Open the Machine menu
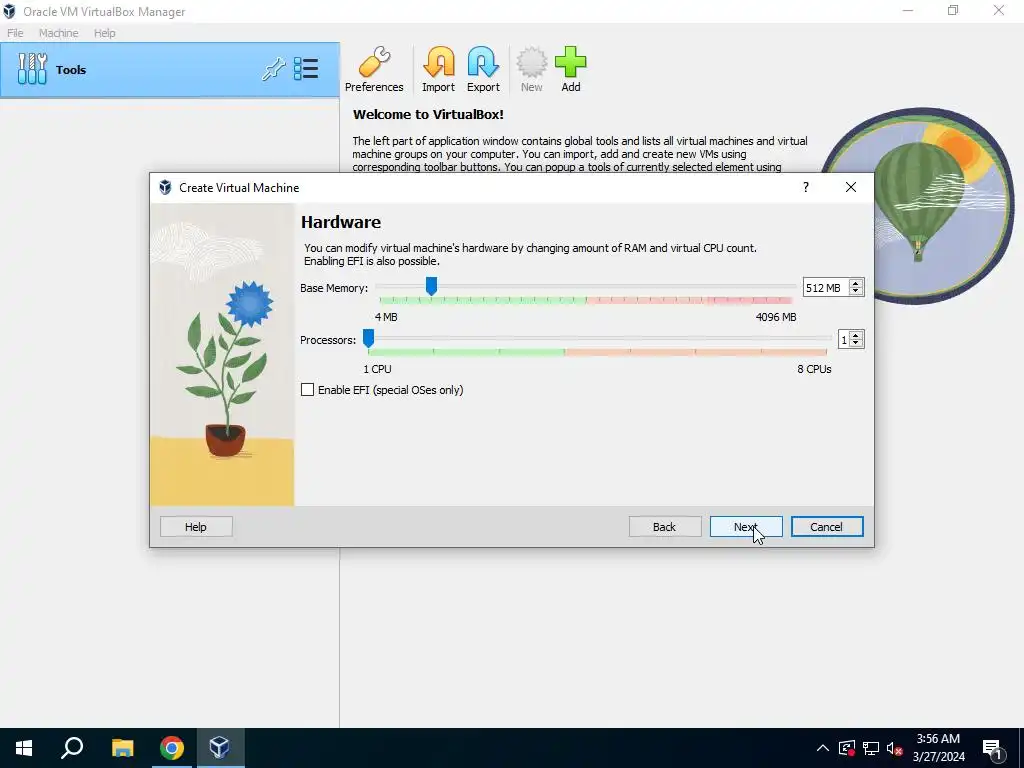Screen dimensions: 1024x768 58,33
